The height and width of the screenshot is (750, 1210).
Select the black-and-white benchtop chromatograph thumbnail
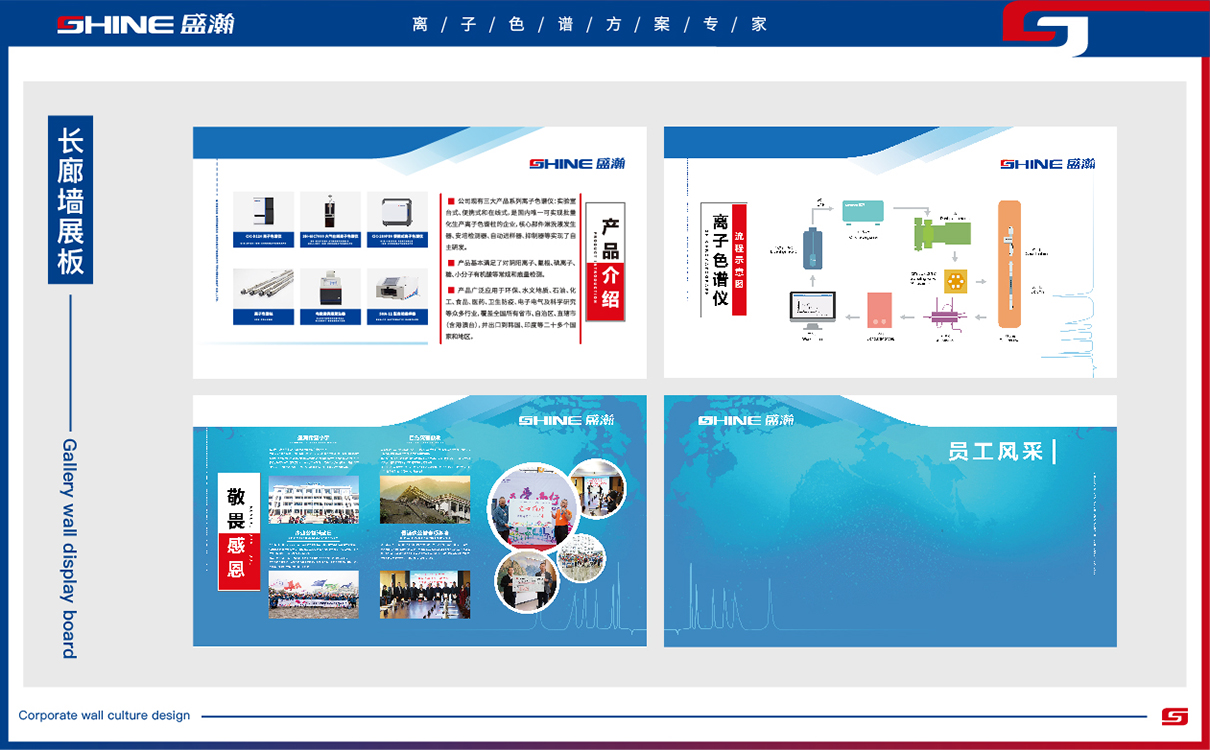point(263,219)
